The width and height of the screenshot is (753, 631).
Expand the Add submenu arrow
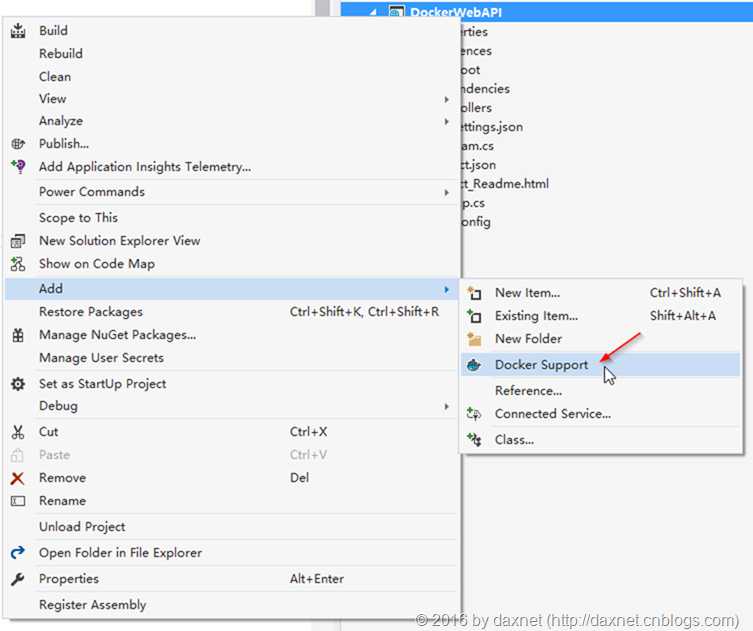[447, 289]
